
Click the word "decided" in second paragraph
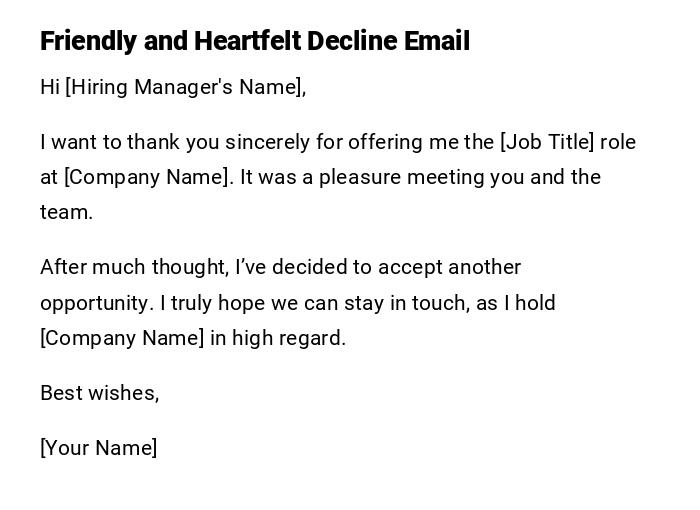(x=315, y=267)
